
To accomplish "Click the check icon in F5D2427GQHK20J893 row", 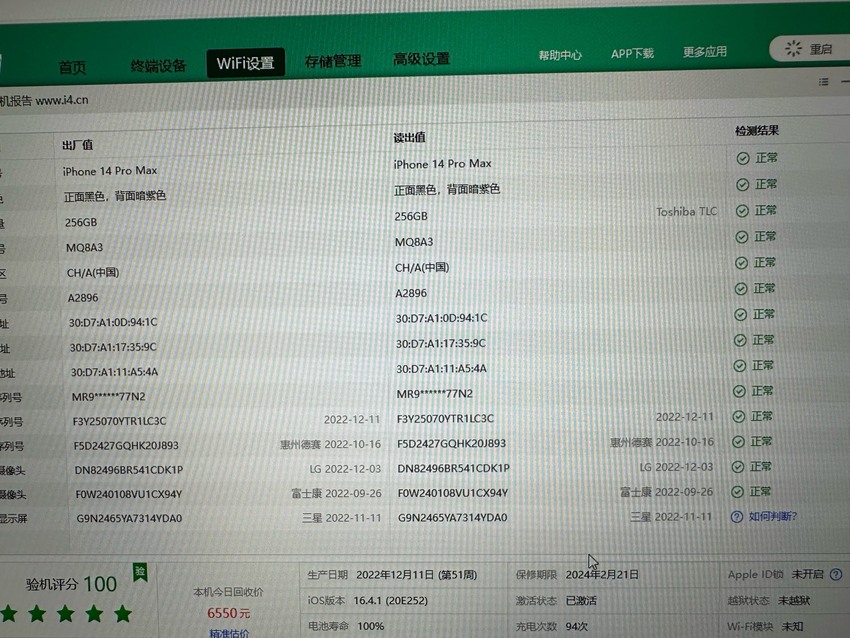I will (738, 442).
